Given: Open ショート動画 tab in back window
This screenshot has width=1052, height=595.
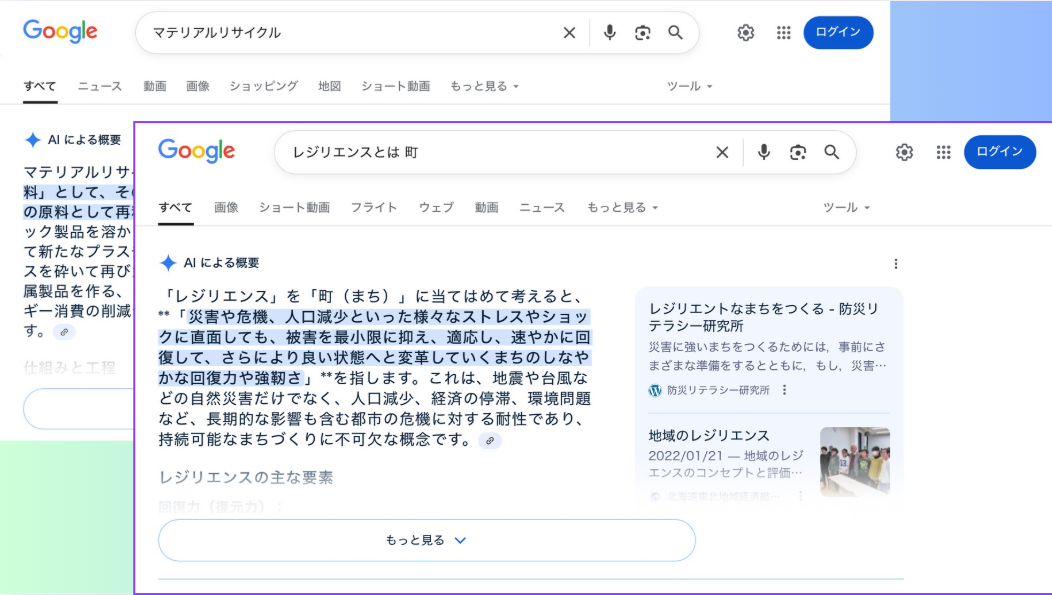Looking at the screenshot, I should coord(396,86).
